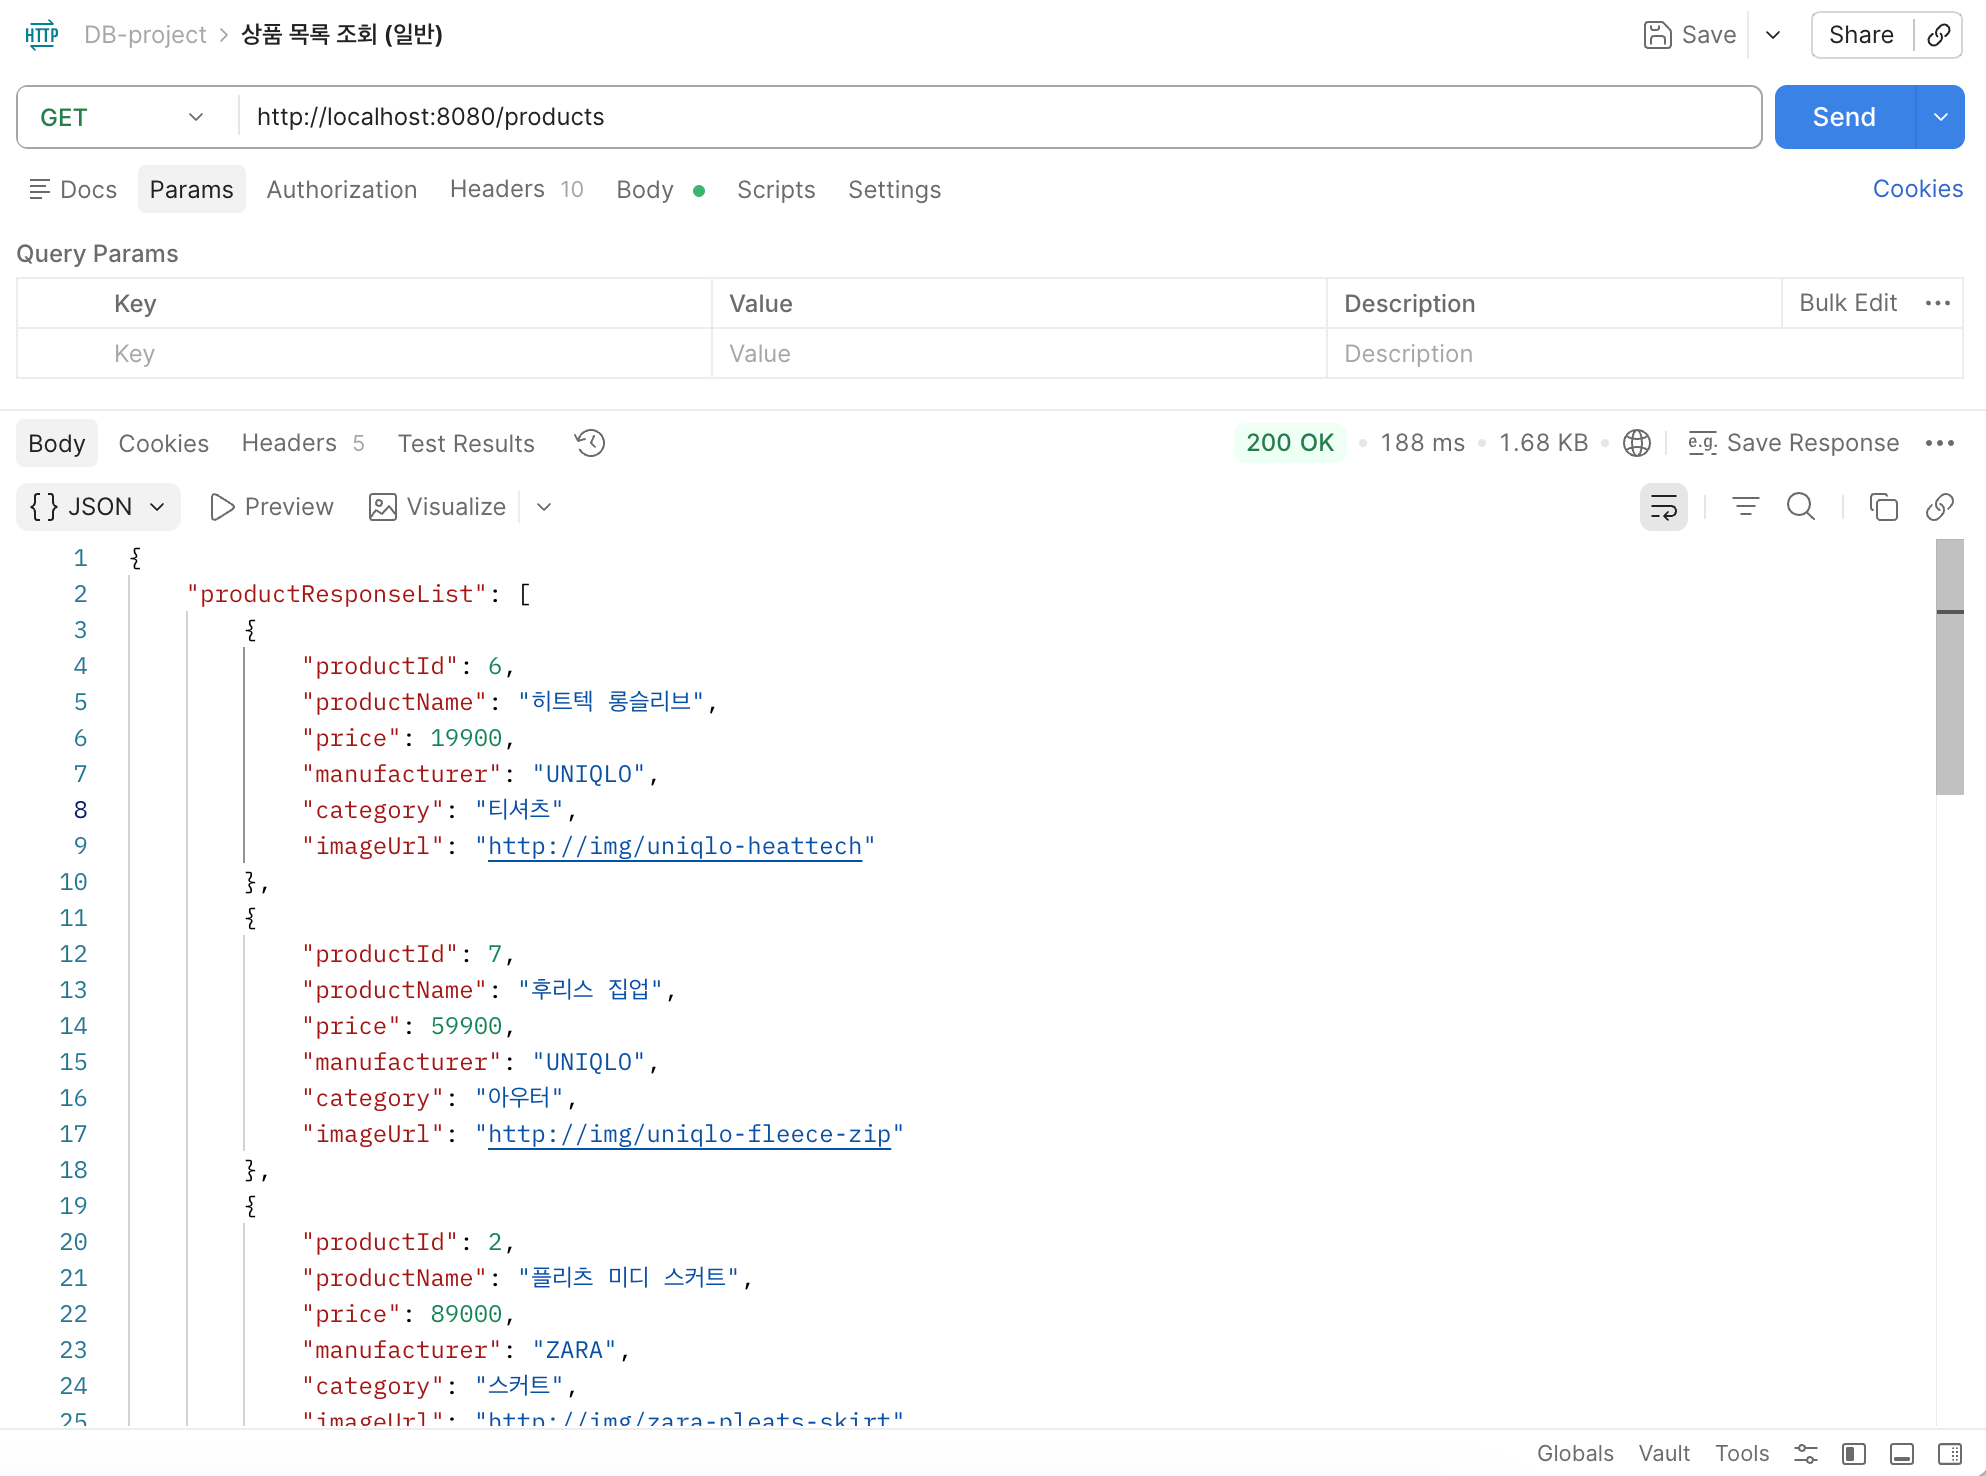Click the request URL input field
This screenshot has height=1476, width=1986.
pyautogui.click(x=1000, y=117)
